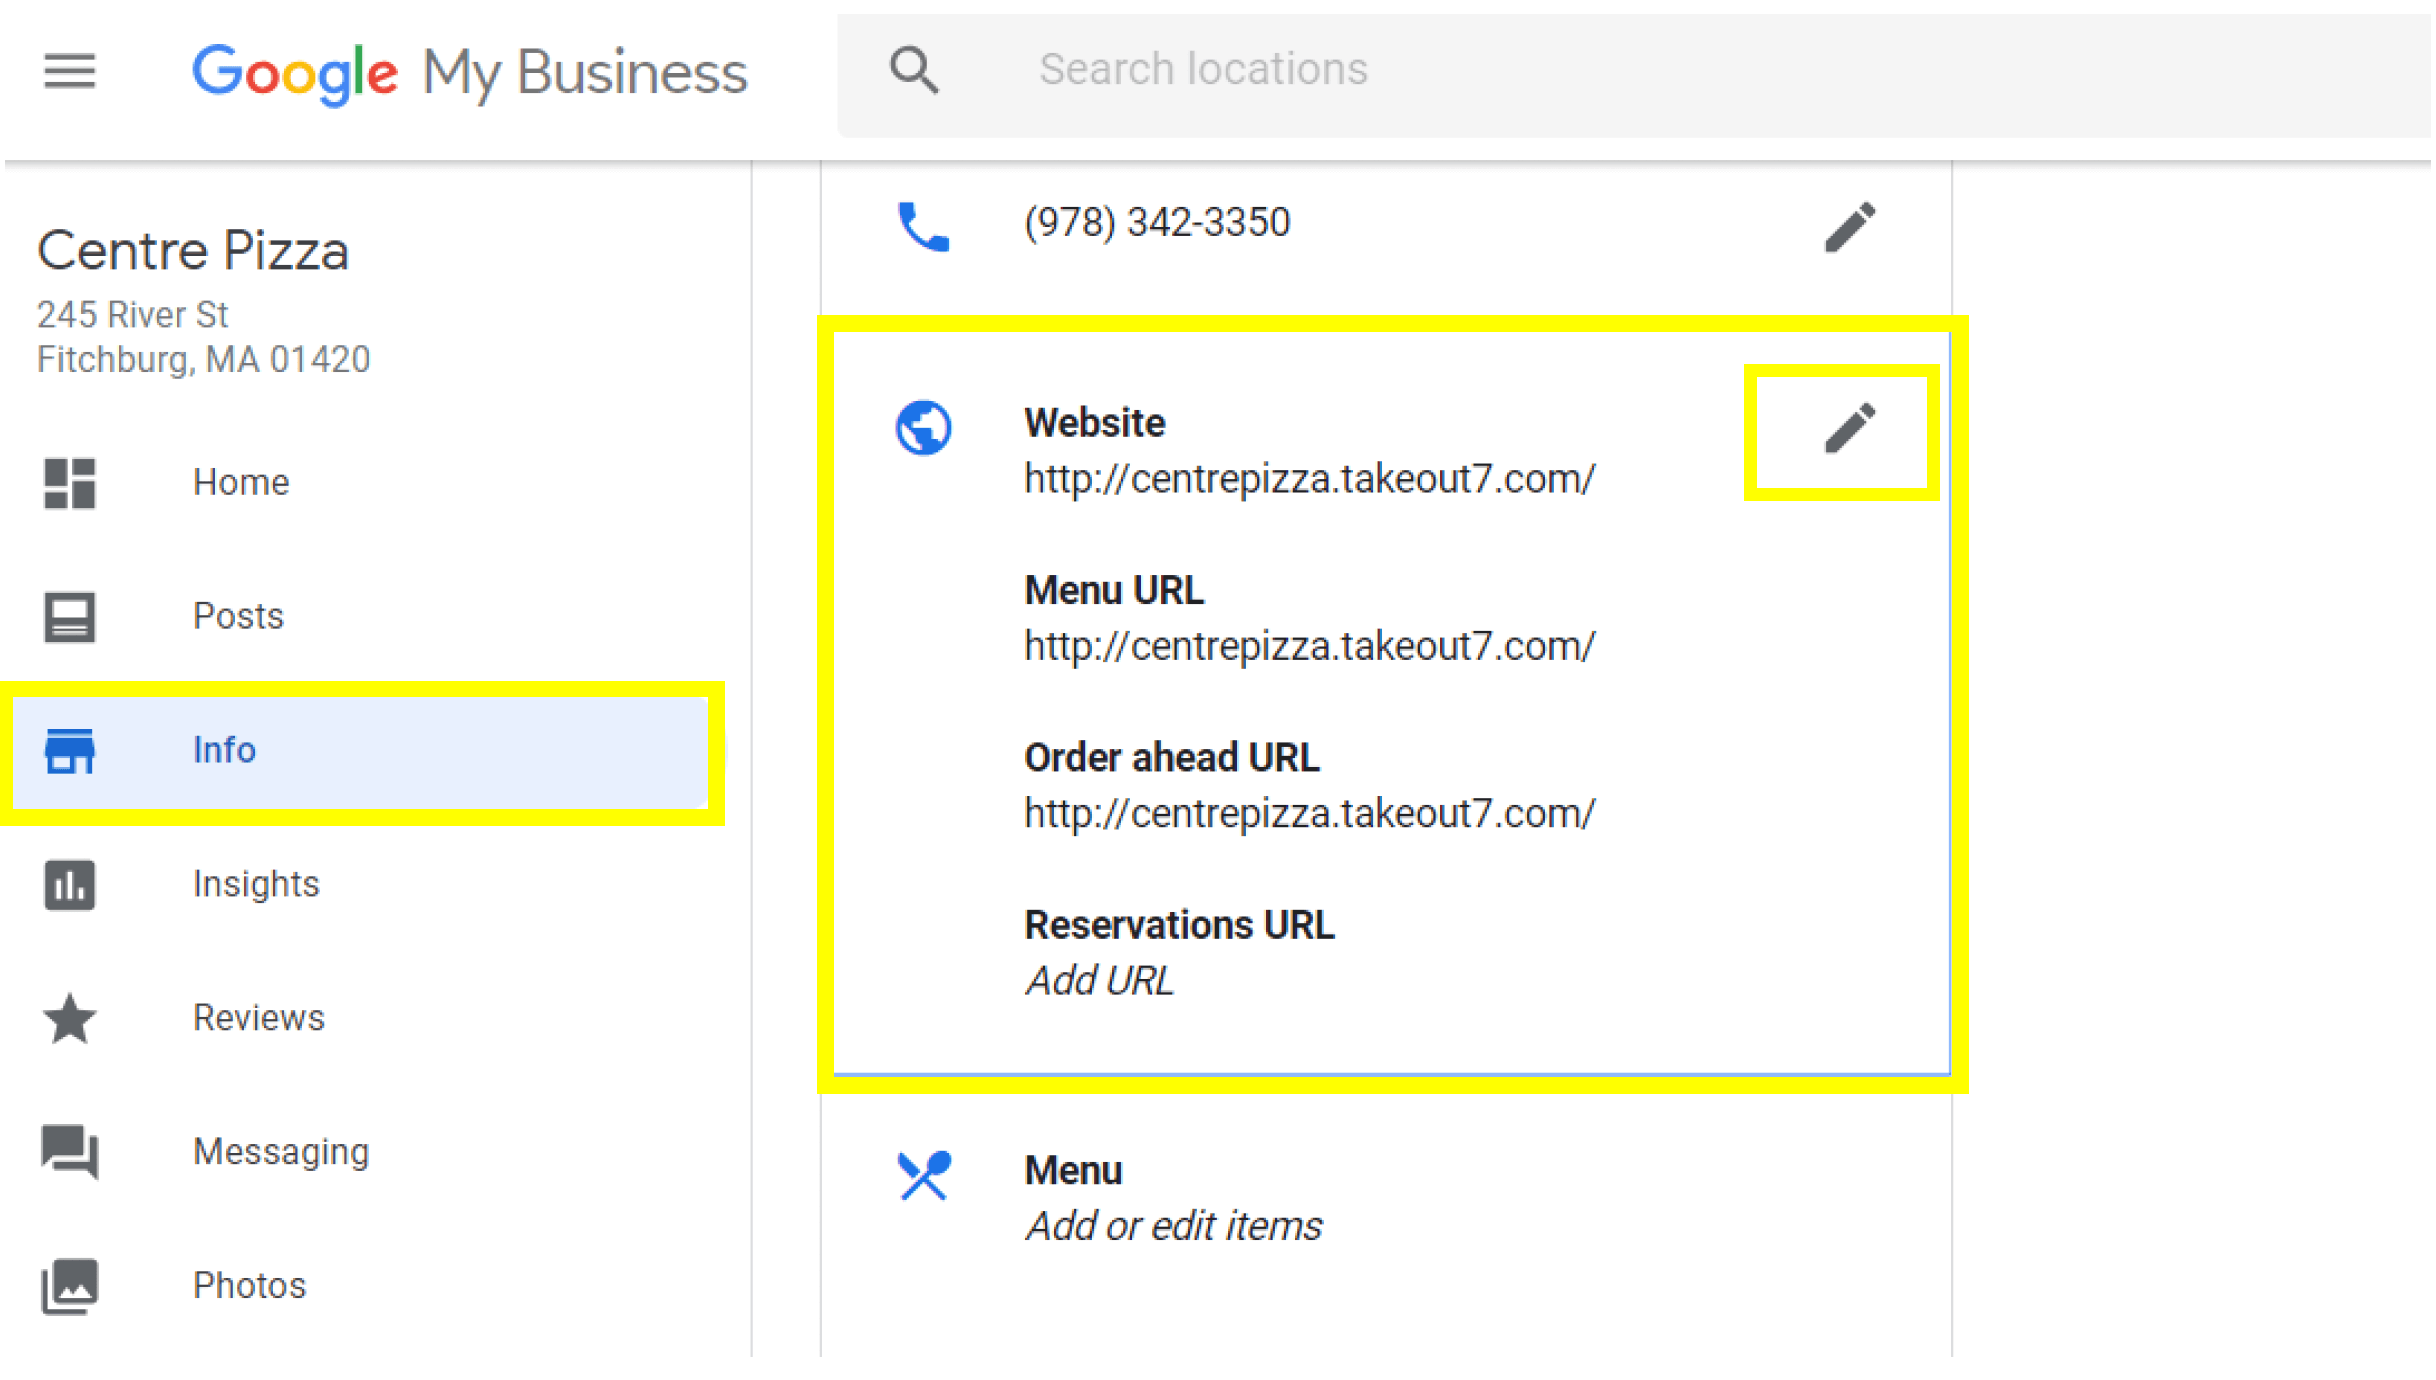Screen dimensions: 2436x1380
Task: Click the search magnifier icon
Action: 914,70
